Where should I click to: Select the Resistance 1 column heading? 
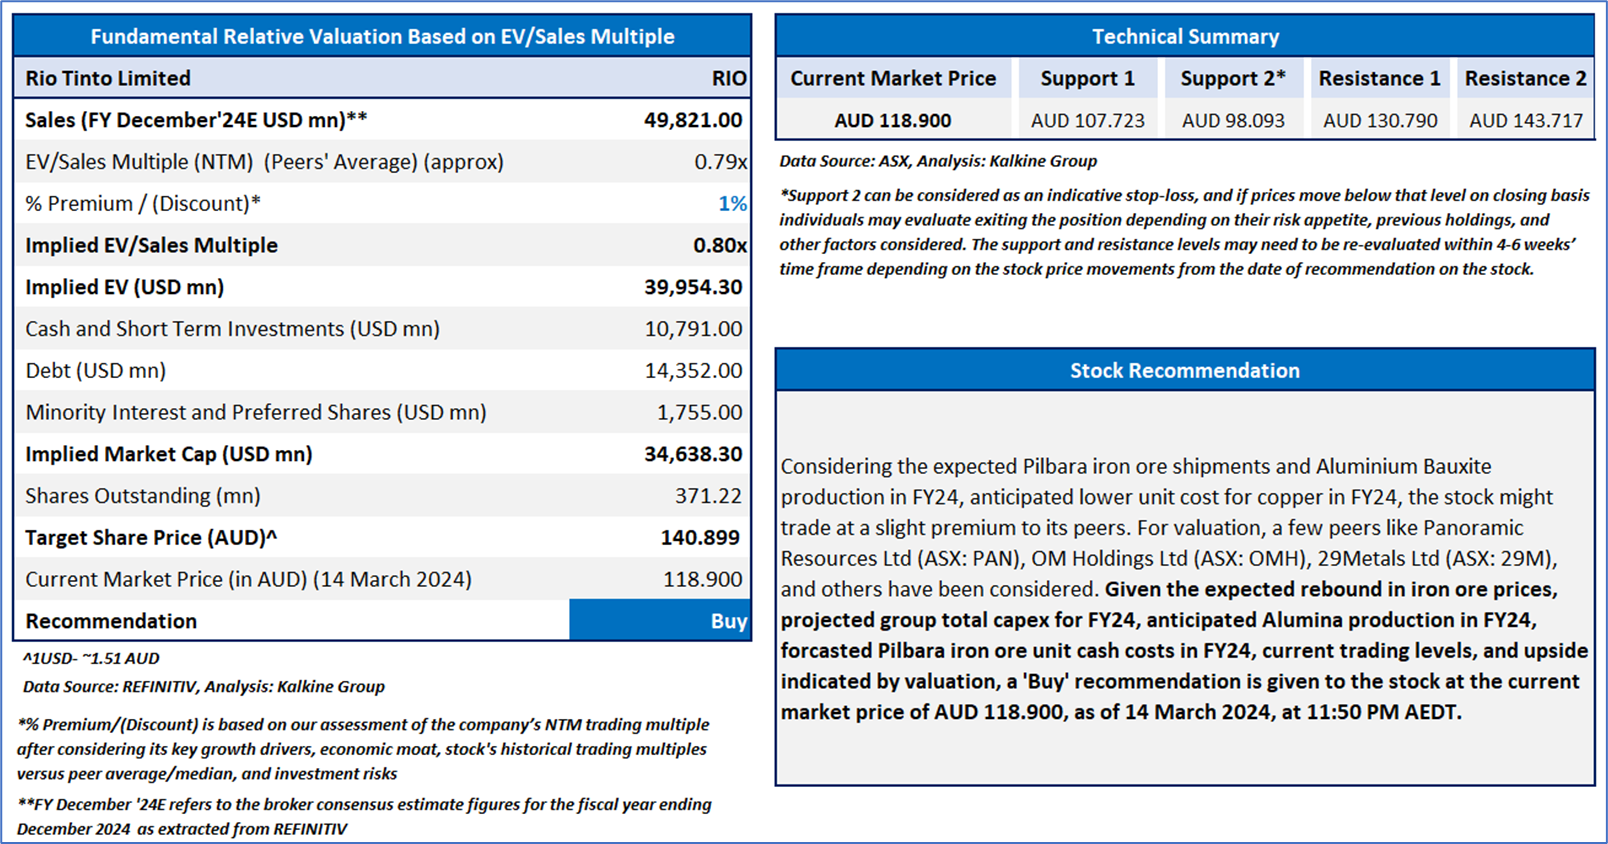click(1380, 78)
